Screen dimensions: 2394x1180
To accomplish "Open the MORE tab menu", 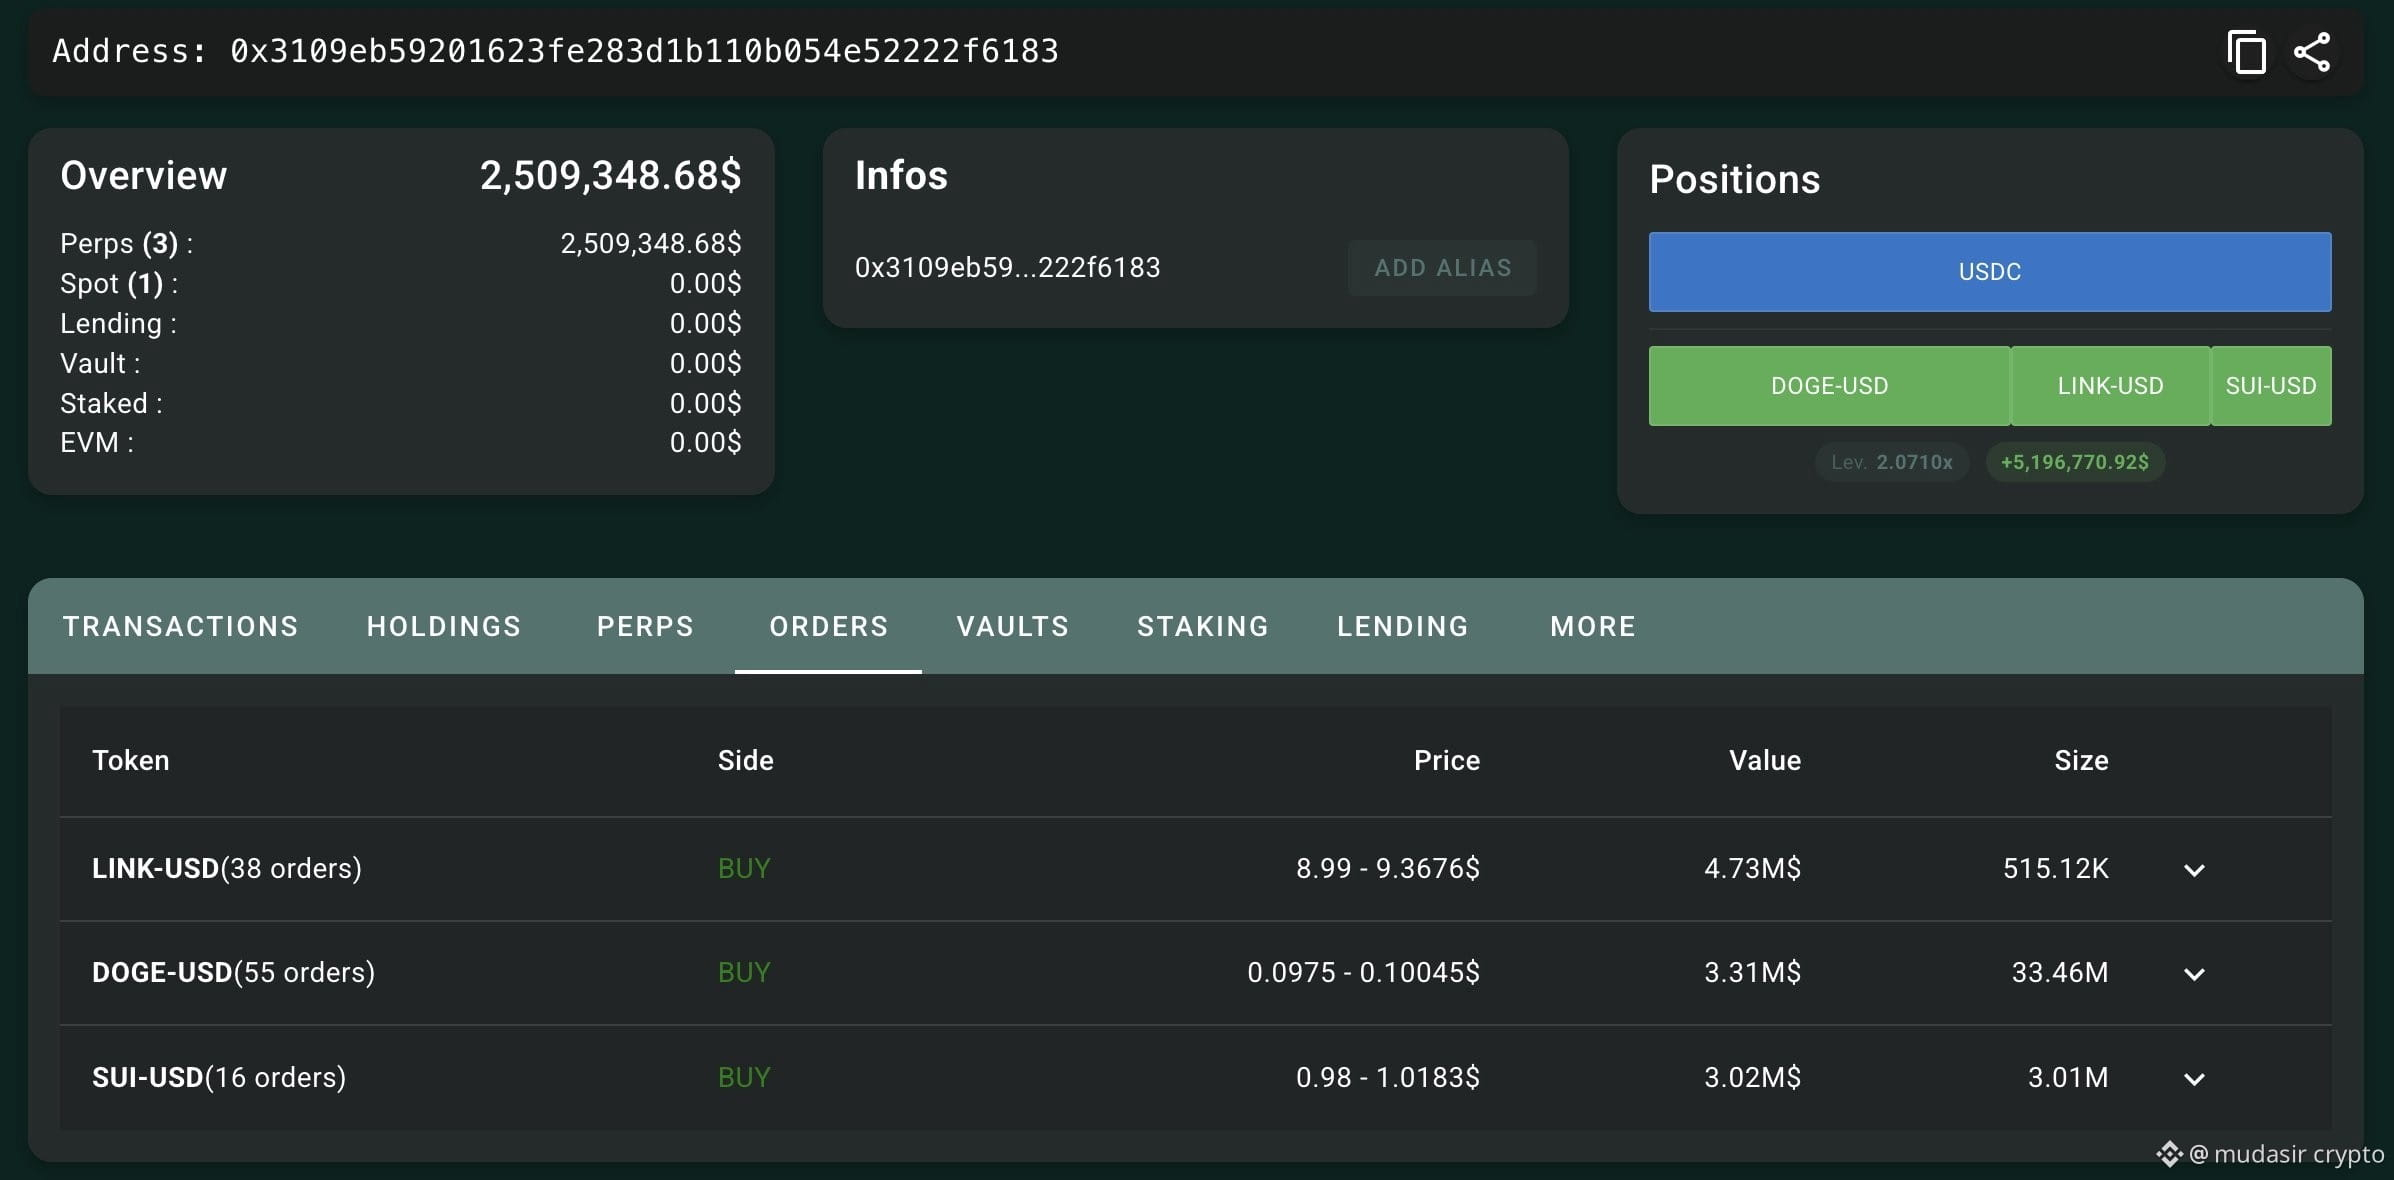I will tap(1593, 626).
